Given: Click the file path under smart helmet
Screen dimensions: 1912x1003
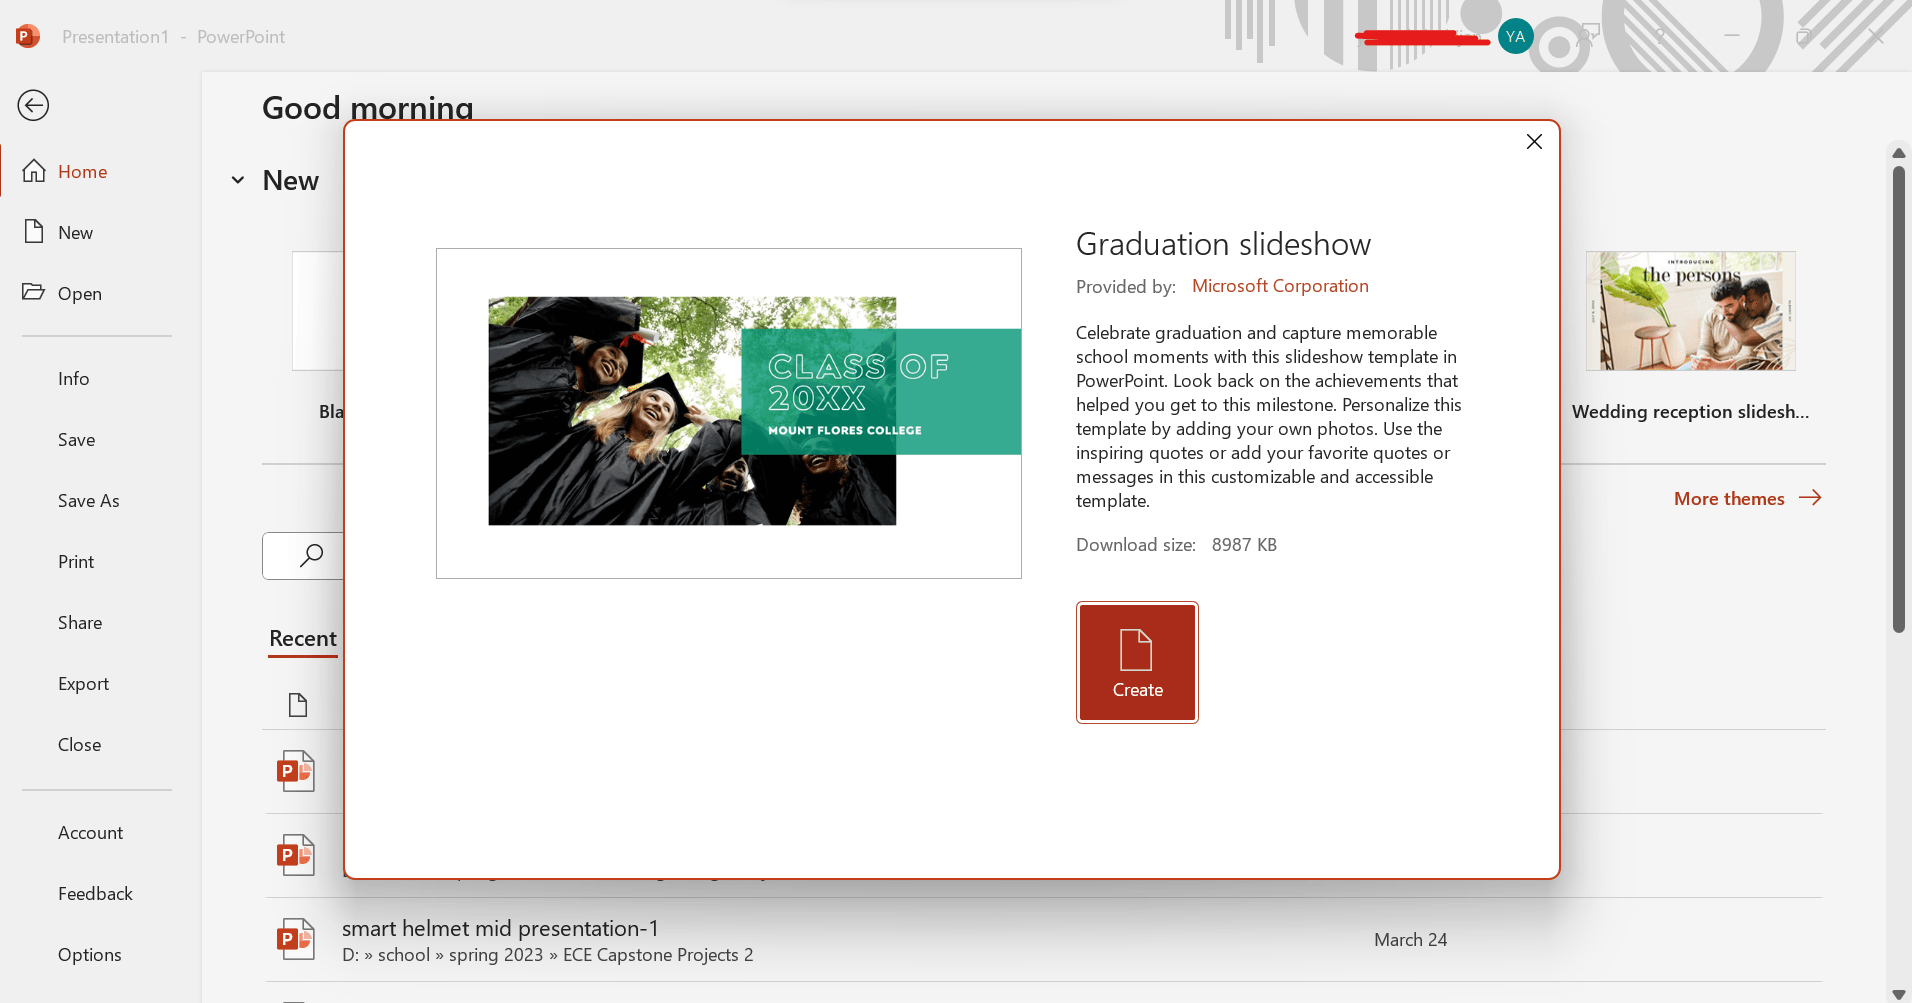Looking at the screenshot, I should tap(548, 955).
